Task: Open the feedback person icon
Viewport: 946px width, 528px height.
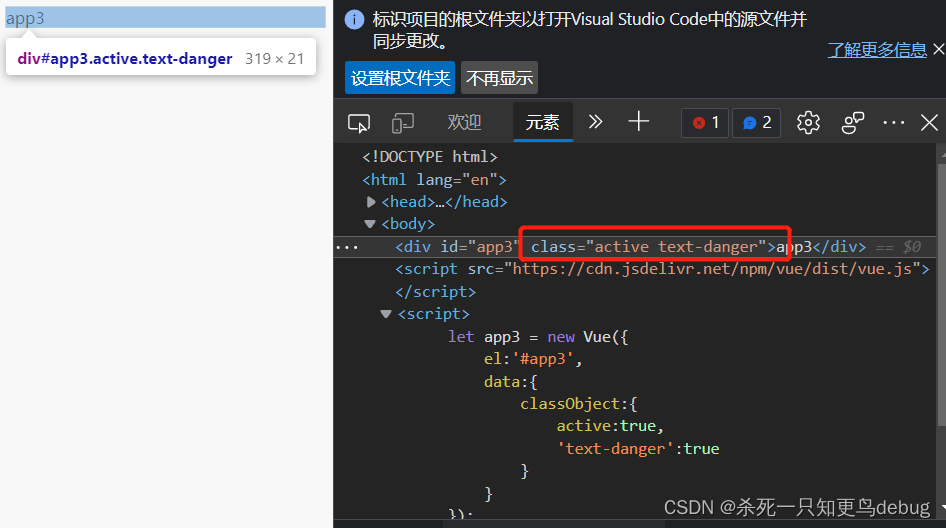Action: [x=852, y=122]
